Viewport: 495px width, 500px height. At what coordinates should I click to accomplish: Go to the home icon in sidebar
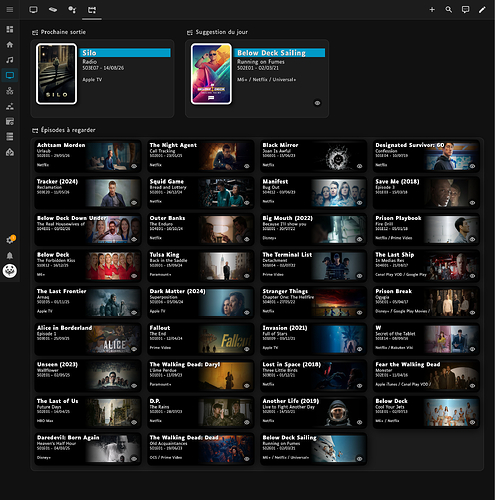[x=10, y=45]
